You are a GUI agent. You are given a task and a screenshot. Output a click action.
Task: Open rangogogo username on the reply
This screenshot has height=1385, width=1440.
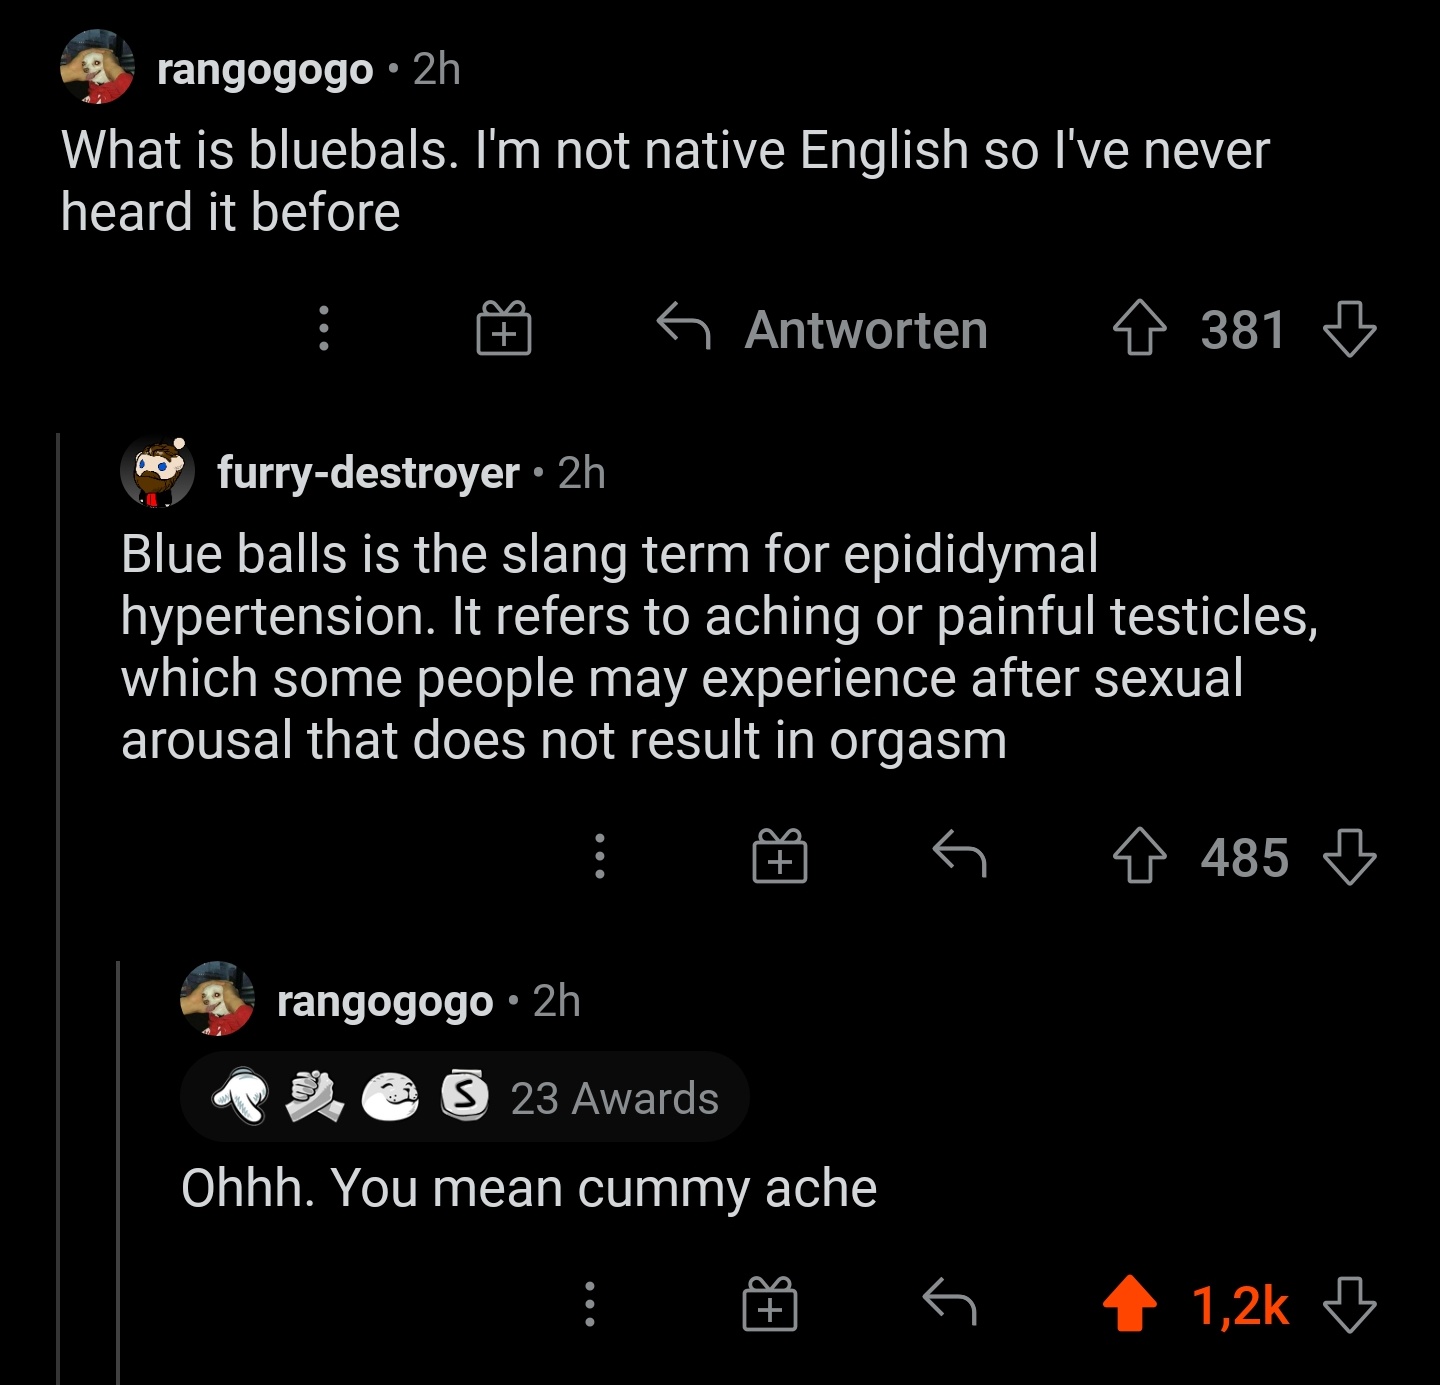click(x=385, y=1001)
